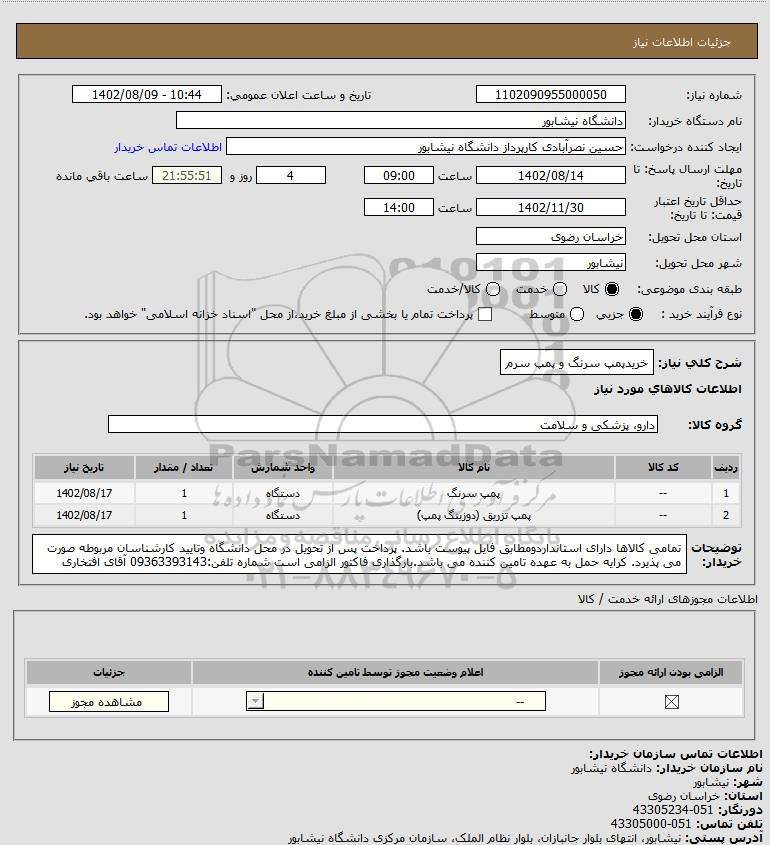Click the unit دستگاه in row 1

pos(283,493)
